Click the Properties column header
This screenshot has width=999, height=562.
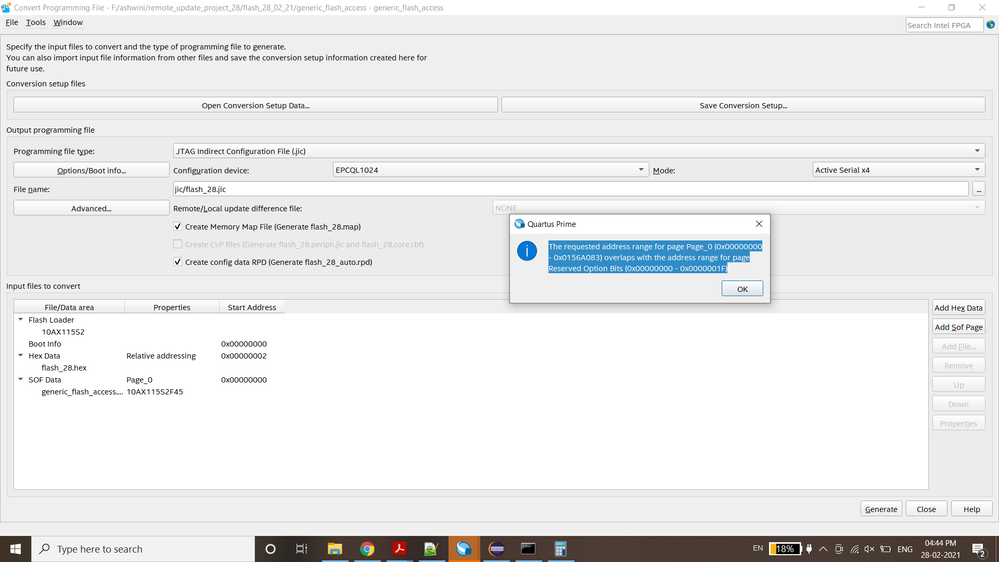pos(171,307)
